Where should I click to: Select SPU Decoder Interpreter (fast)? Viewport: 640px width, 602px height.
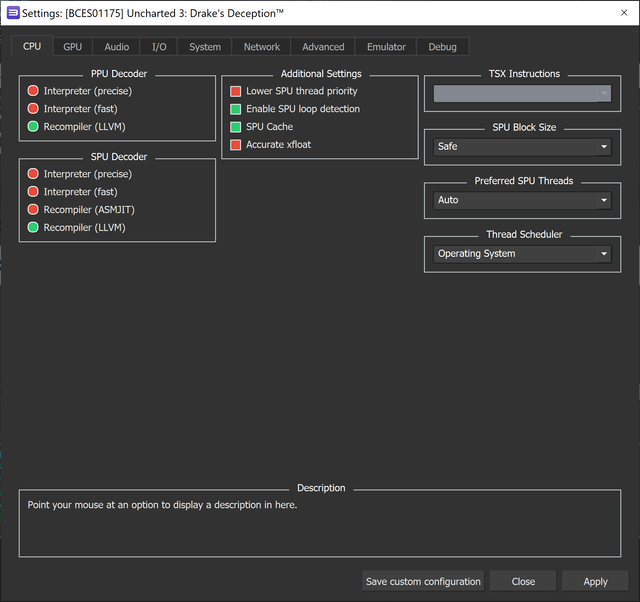point(72,192)
